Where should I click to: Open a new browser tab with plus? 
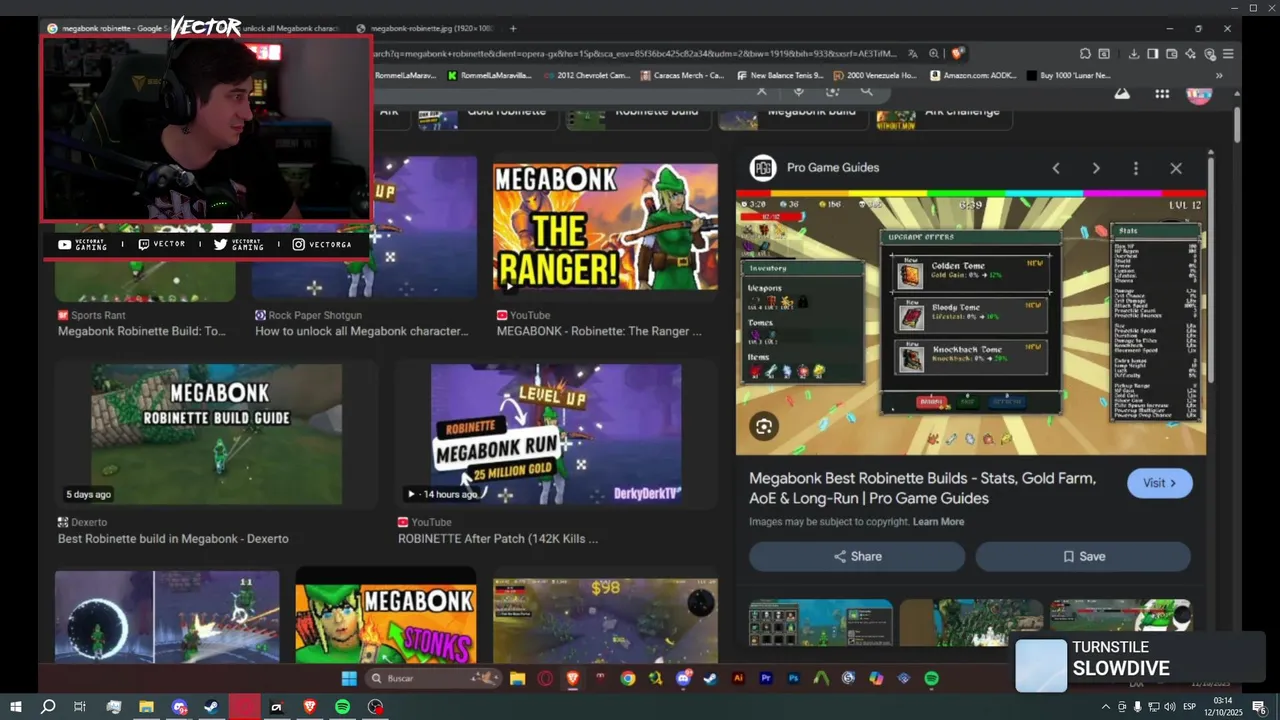(513, 28)
